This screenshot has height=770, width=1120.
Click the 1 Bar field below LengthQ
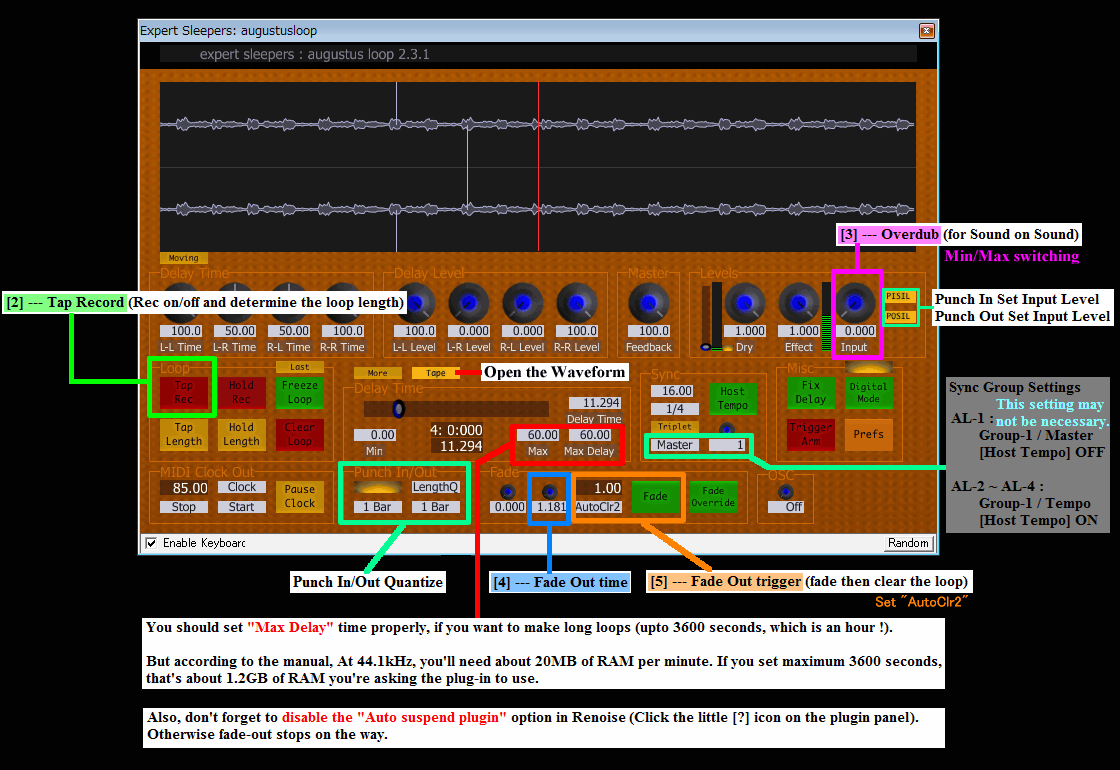(x=436, y=506)
